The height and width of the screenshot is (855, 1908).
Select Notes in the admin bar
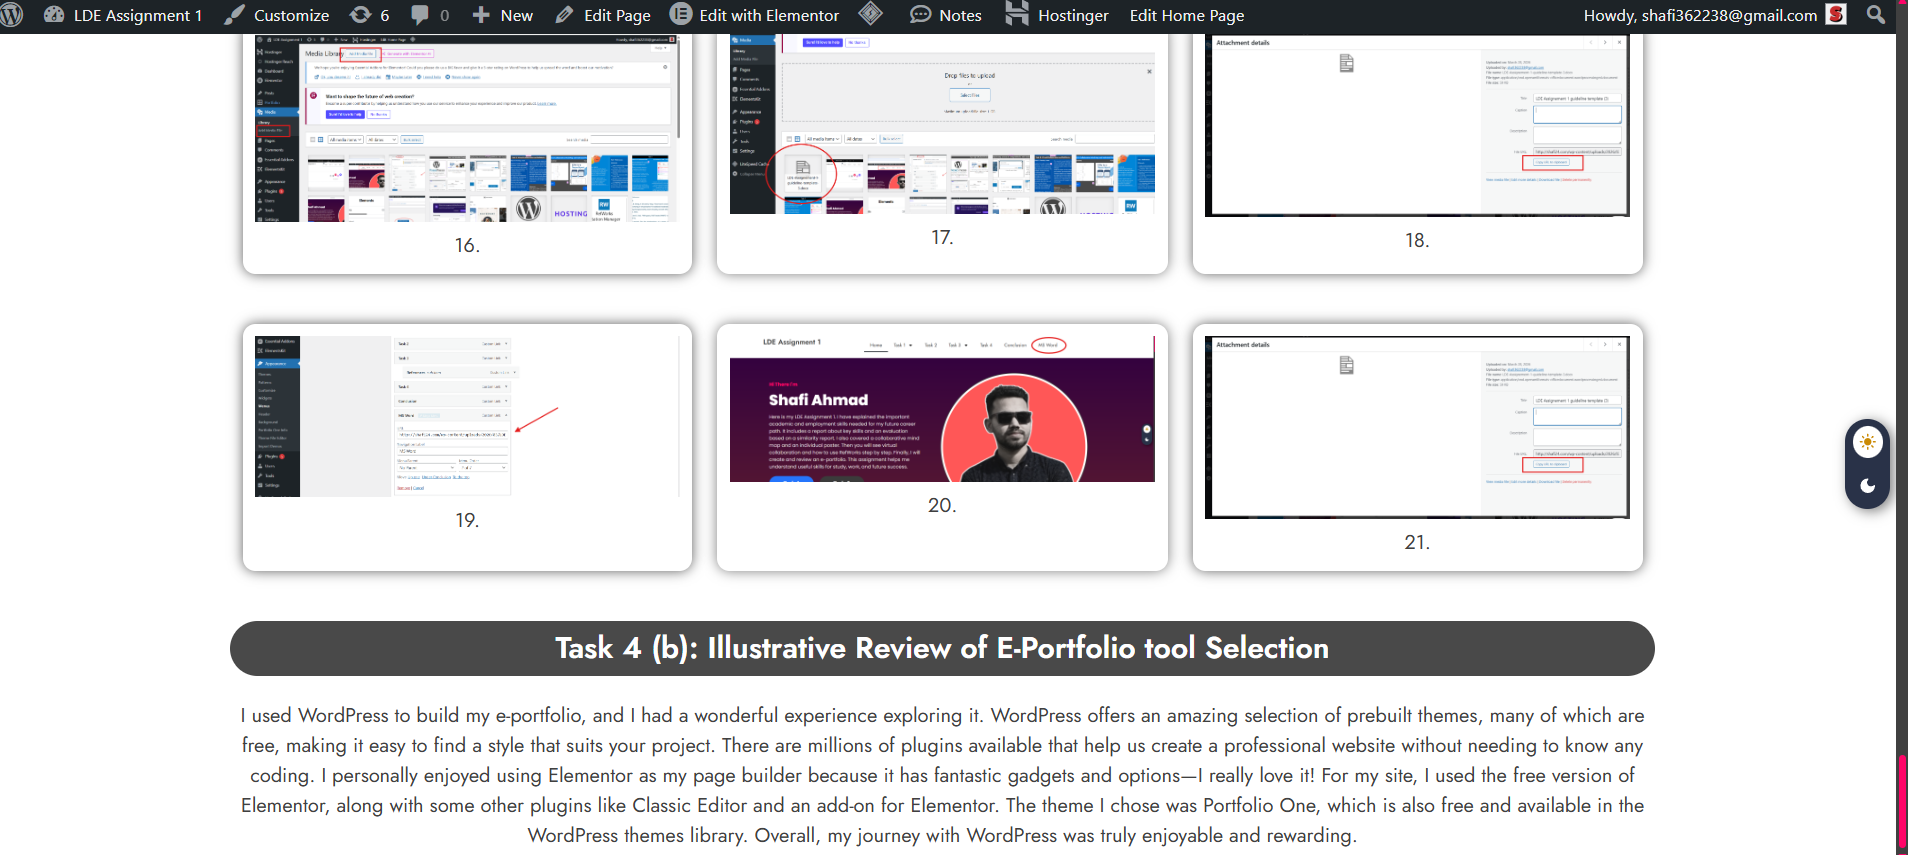point(946,15)
